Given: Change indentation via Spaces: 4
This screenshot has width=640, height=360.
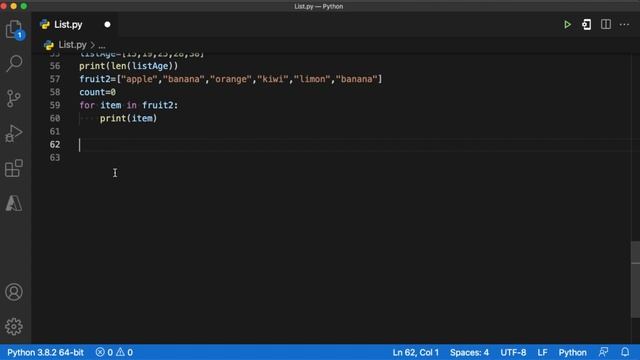Looking at the screenshot, I should (x=469, y=352).
